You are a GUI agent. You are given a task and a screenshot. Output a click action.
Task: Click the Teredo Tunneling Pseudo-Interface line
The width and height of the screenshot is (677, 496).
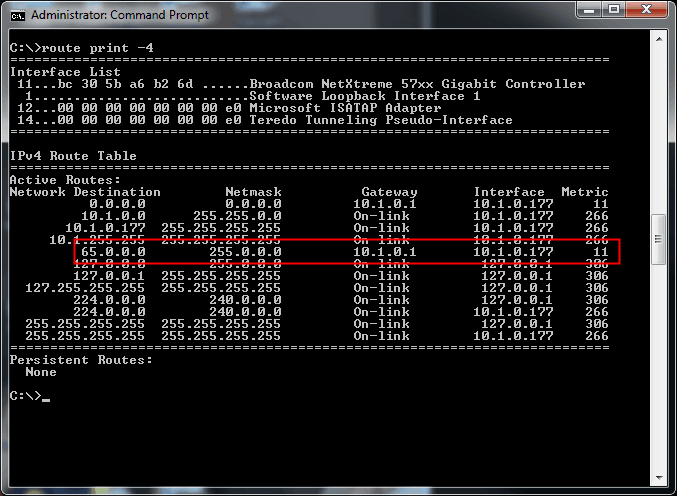(x=265, y=120)
